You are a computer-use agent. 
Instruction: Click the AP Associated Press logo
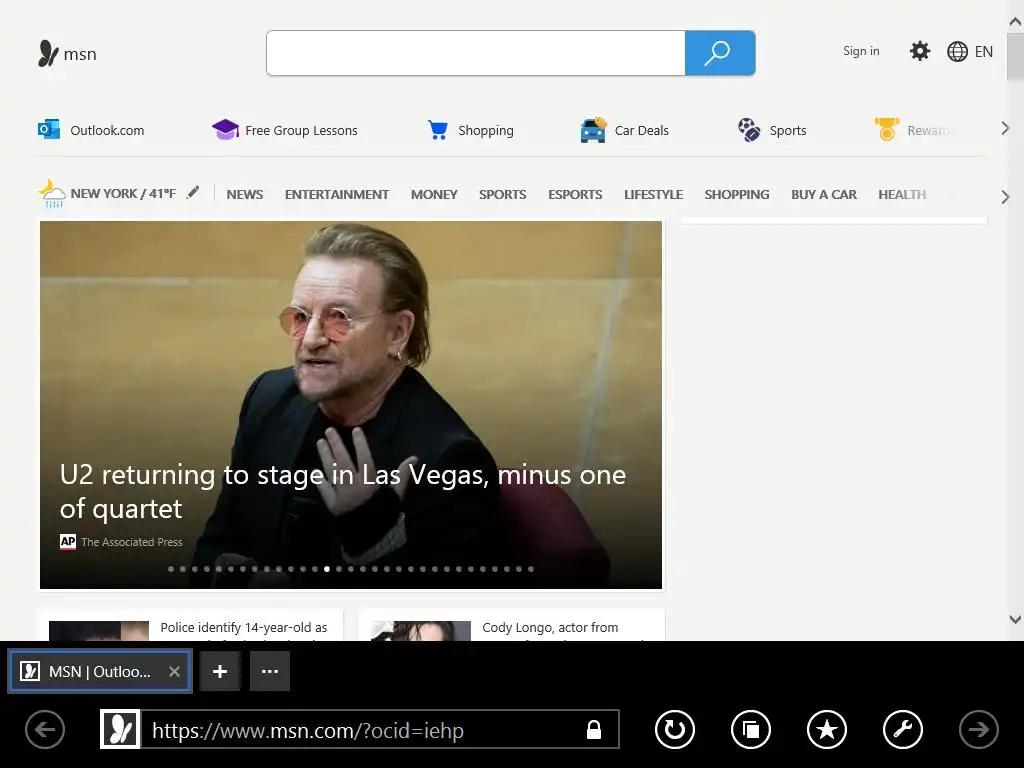point(68,541)
